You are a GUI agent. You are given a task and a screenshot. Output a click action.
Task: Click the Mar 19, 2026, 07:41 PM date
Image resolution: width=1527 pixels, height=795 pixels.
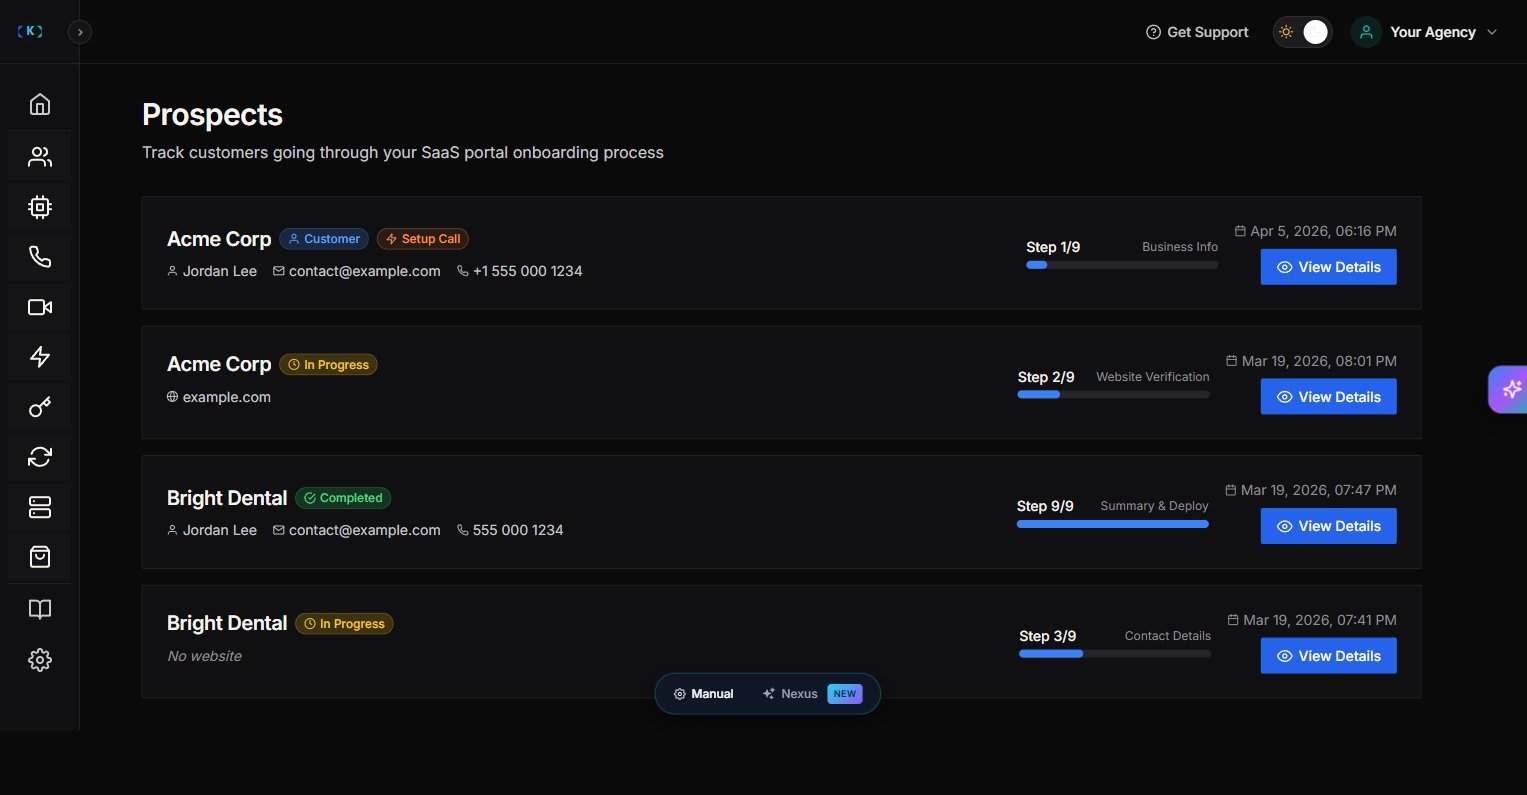point(1320,620)
